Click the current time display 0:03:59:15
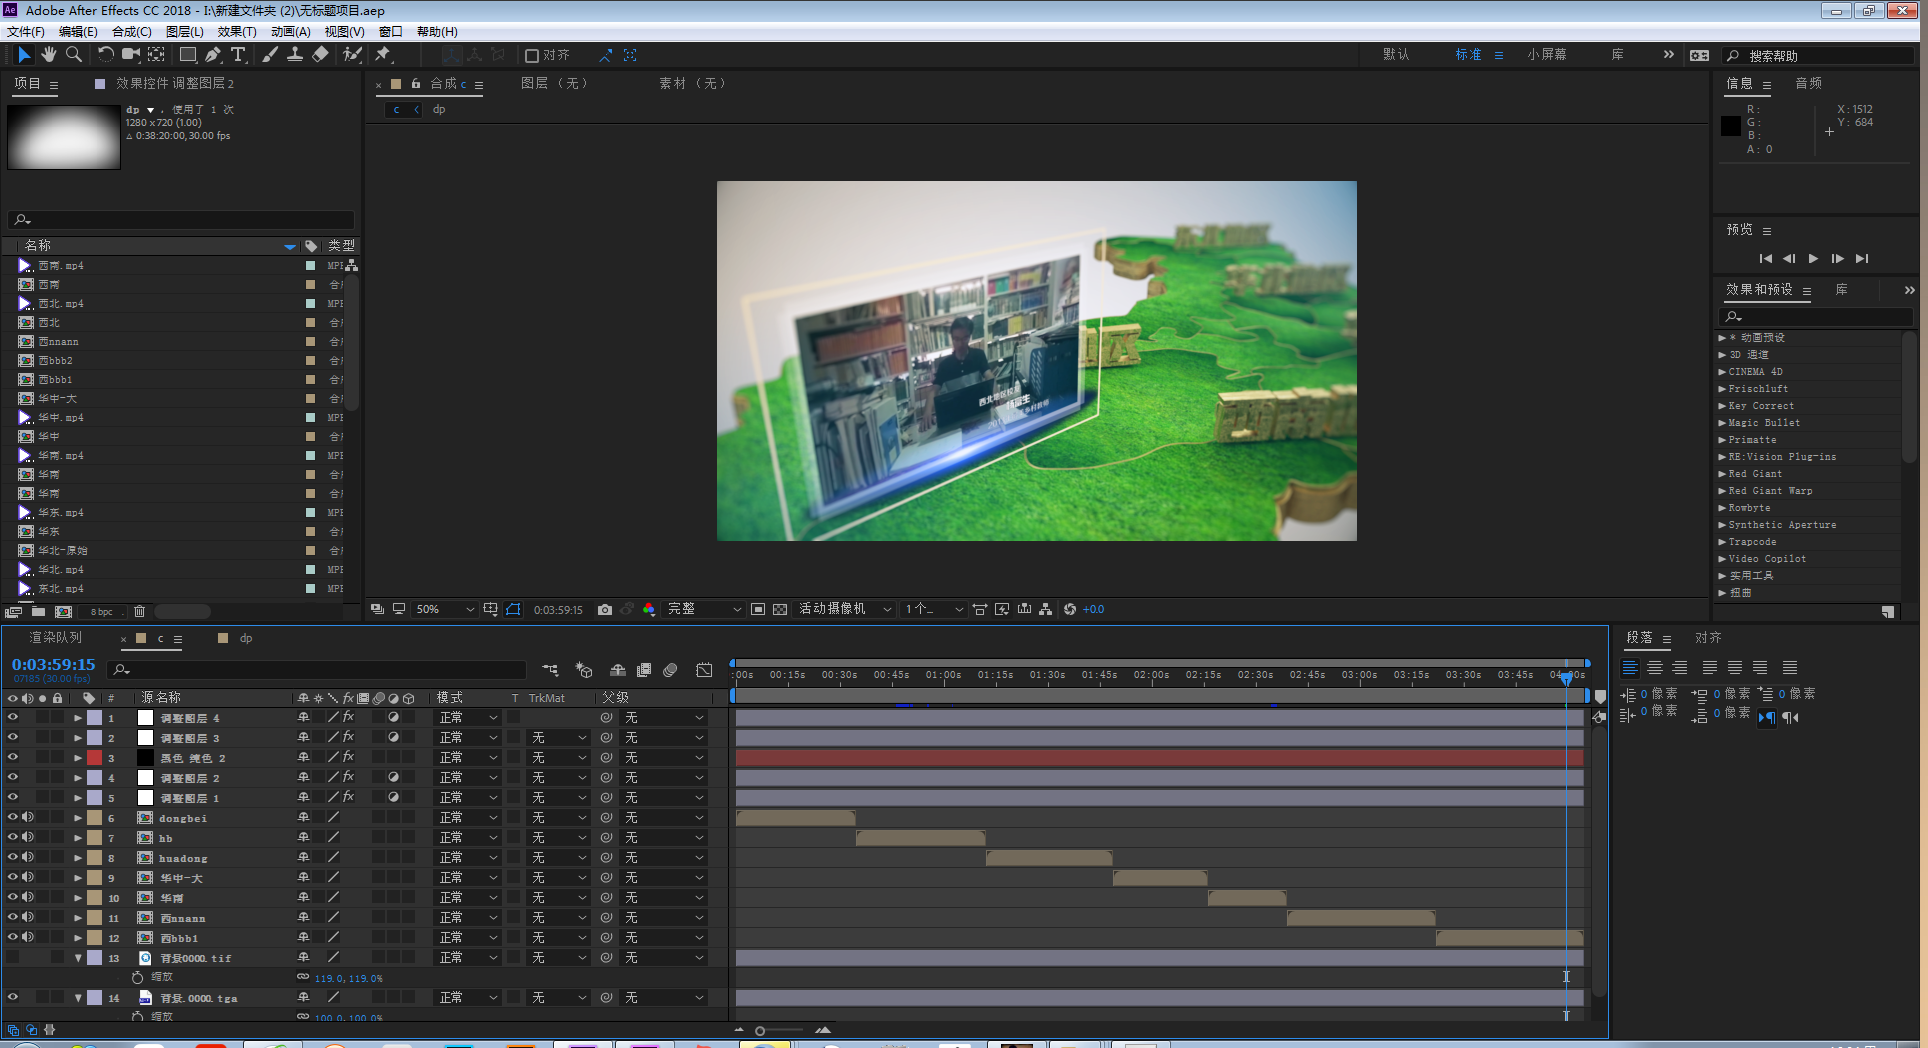The image size is (1928, 1048). [52, 664]
